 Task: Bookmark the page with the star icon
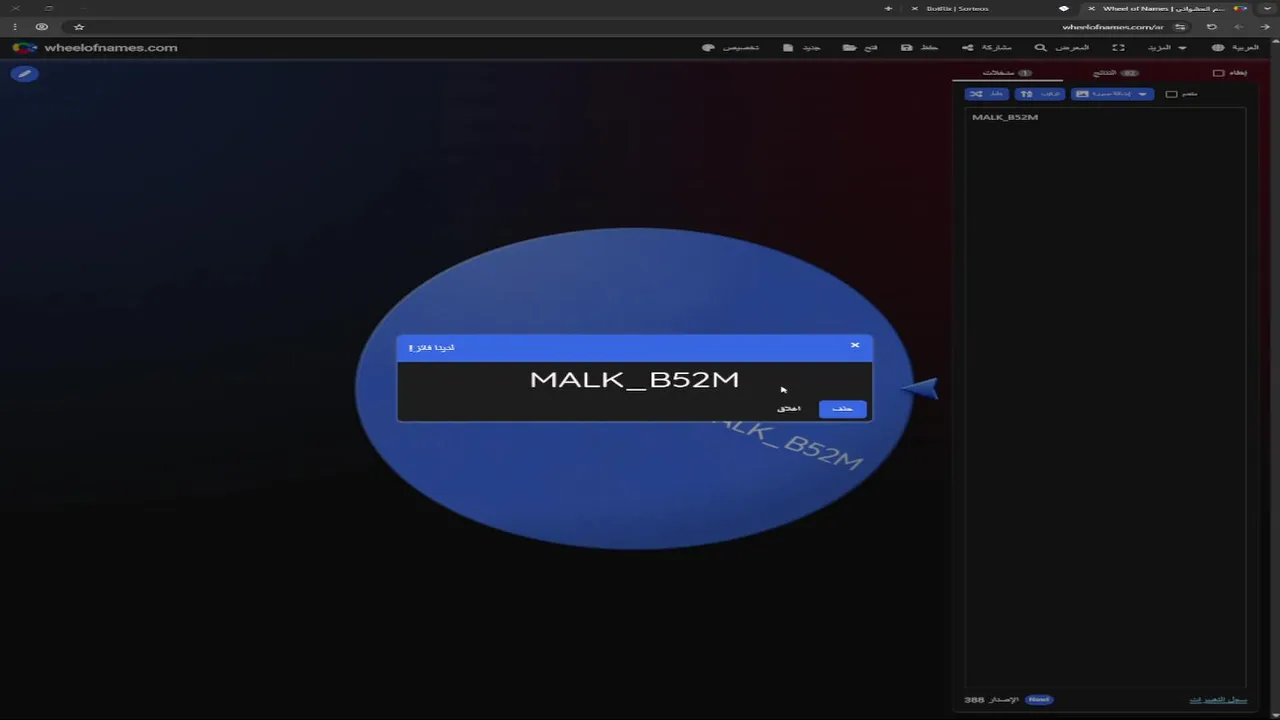79,27
